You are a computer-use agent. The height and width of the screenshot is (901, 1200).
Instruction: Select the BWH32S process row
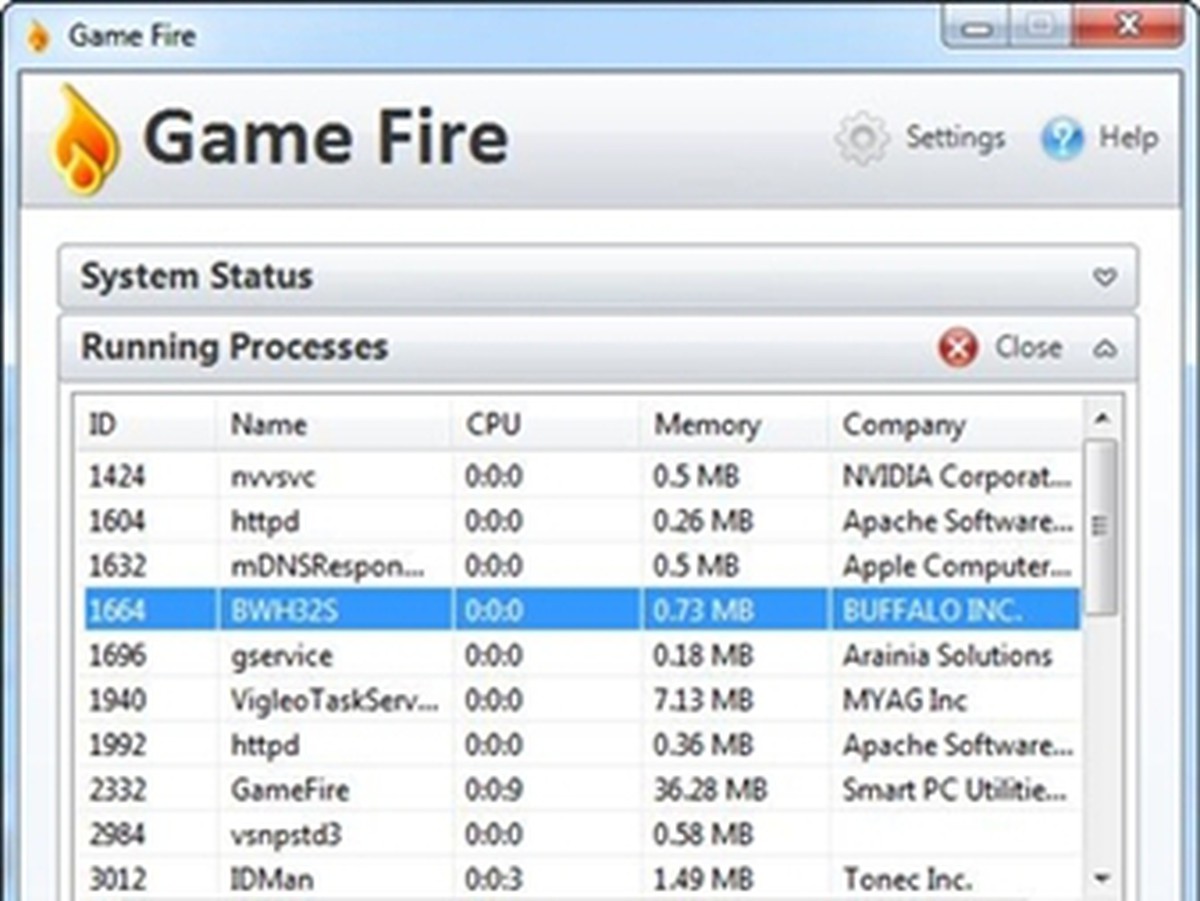580,610
